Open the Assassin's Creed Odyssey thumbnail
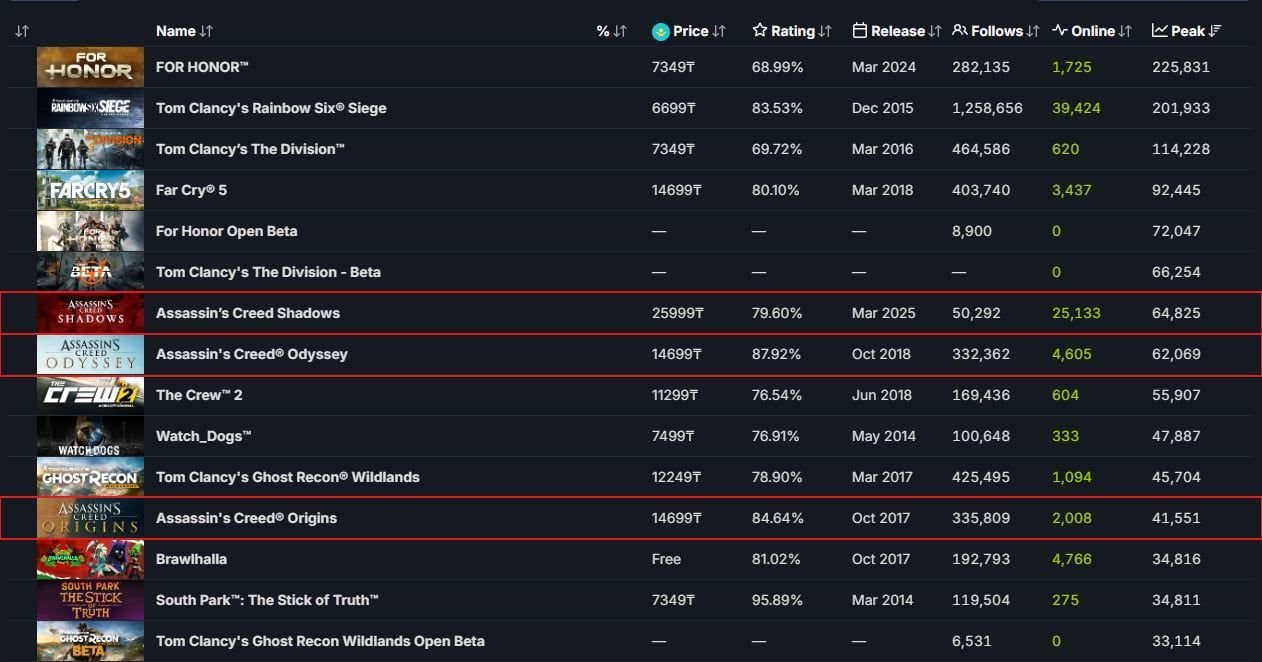1262x662 pixels. click(x=90, y=354)
